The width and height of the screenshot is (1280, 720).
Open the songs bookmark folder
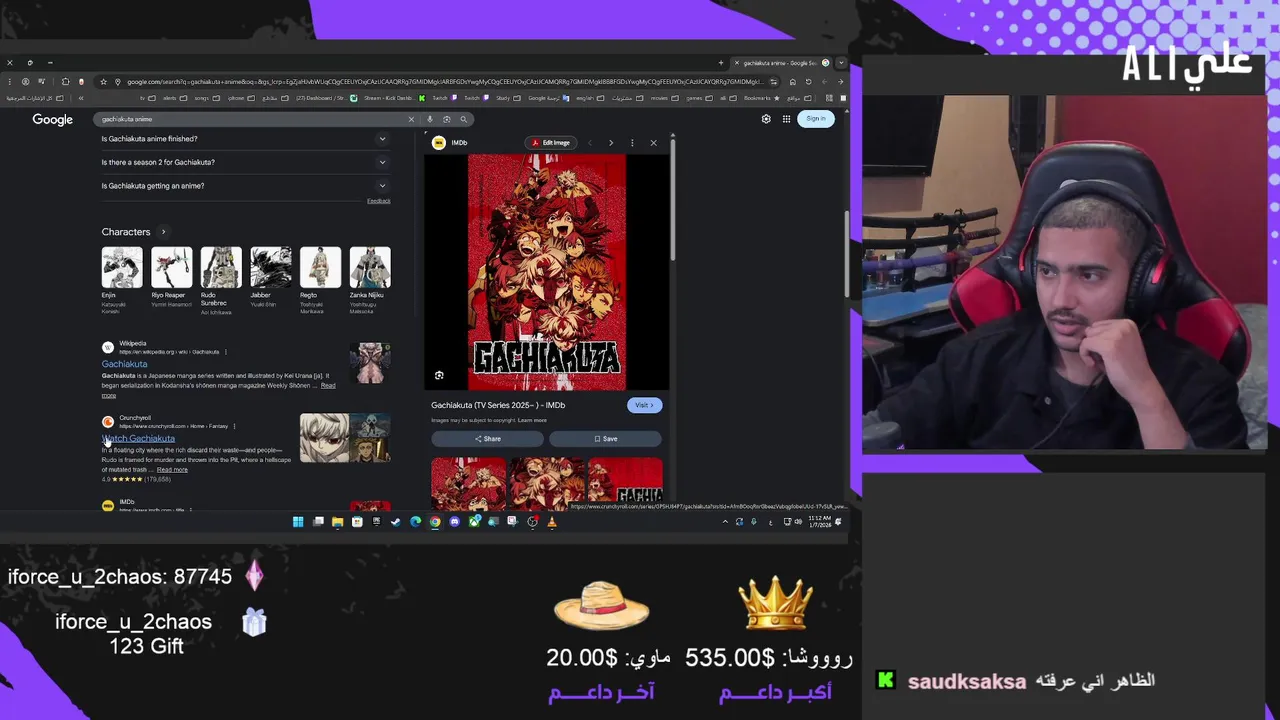[208, 98]
